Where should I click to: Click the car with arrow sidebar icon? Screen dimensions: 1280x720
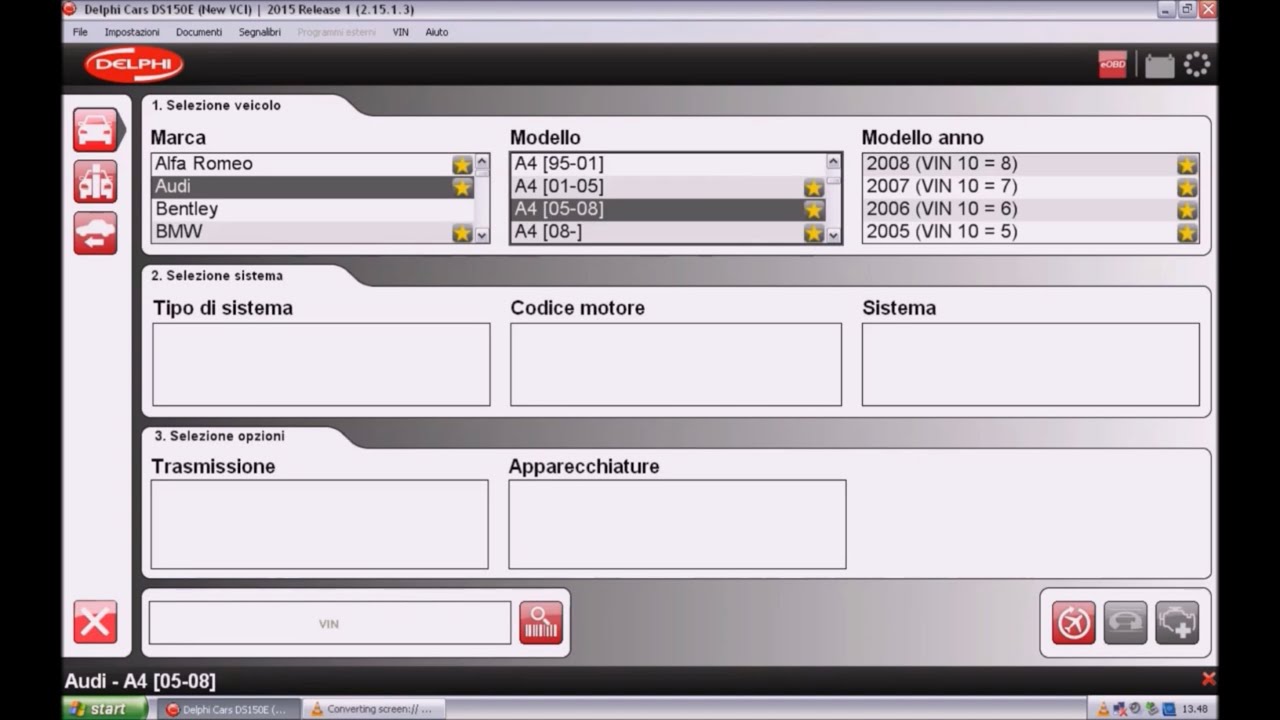pyautogui.click(x=95, y=233)
